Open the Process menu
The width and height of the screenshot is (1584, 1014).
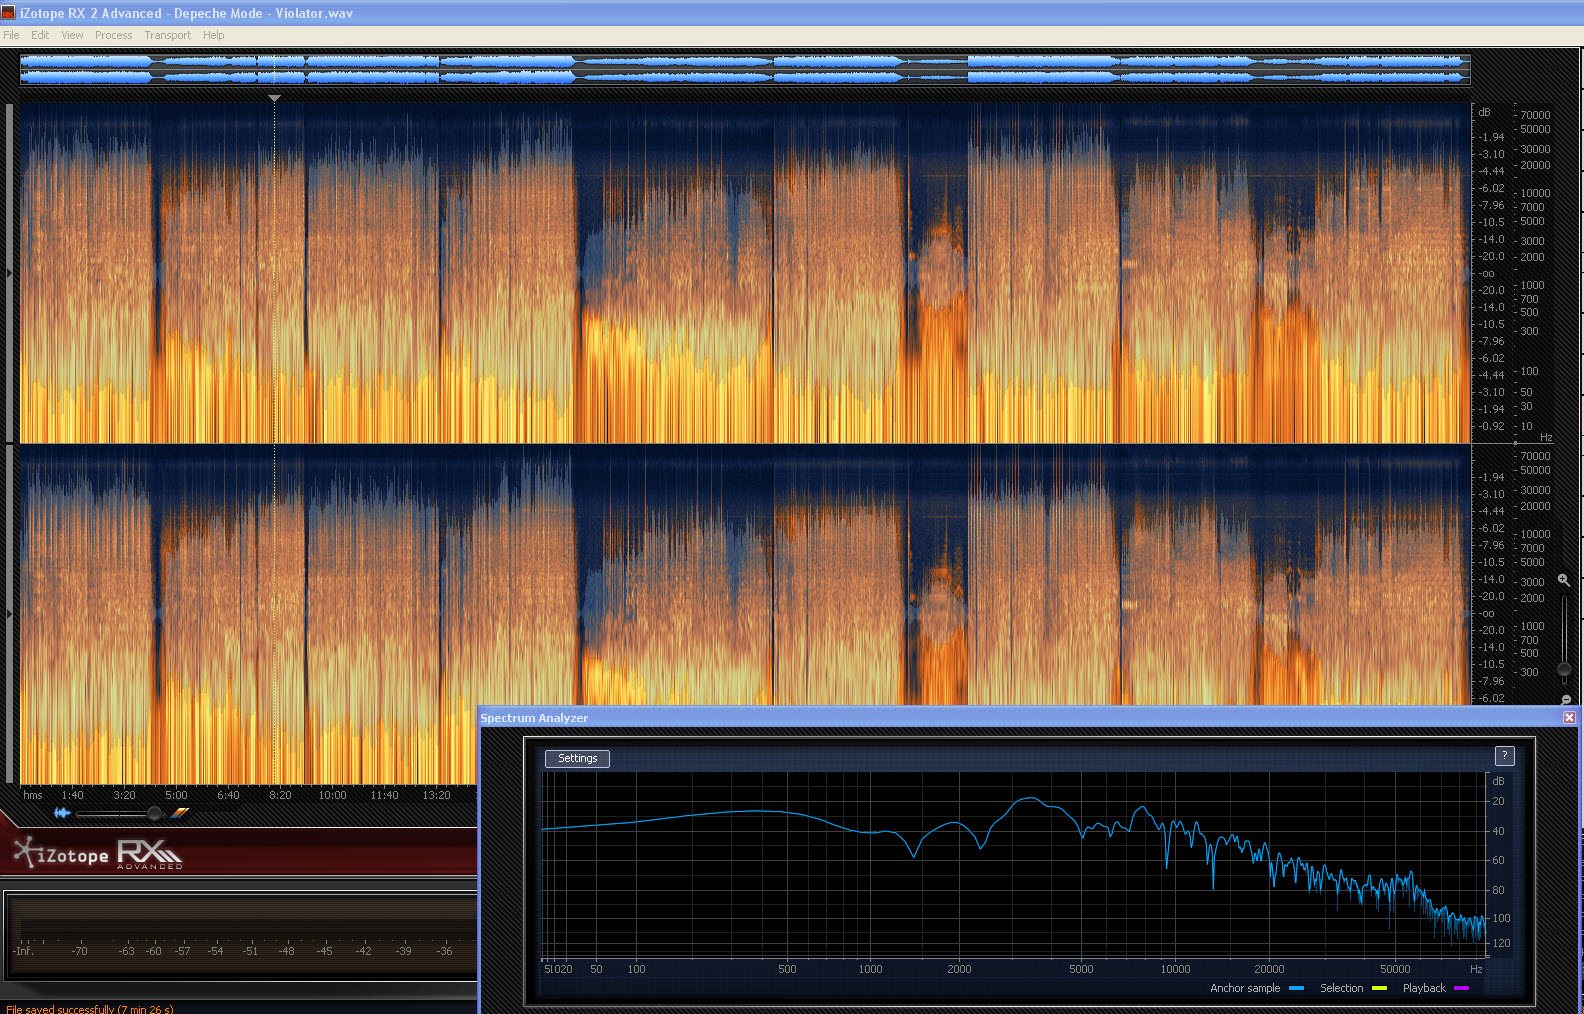[113, 35]
